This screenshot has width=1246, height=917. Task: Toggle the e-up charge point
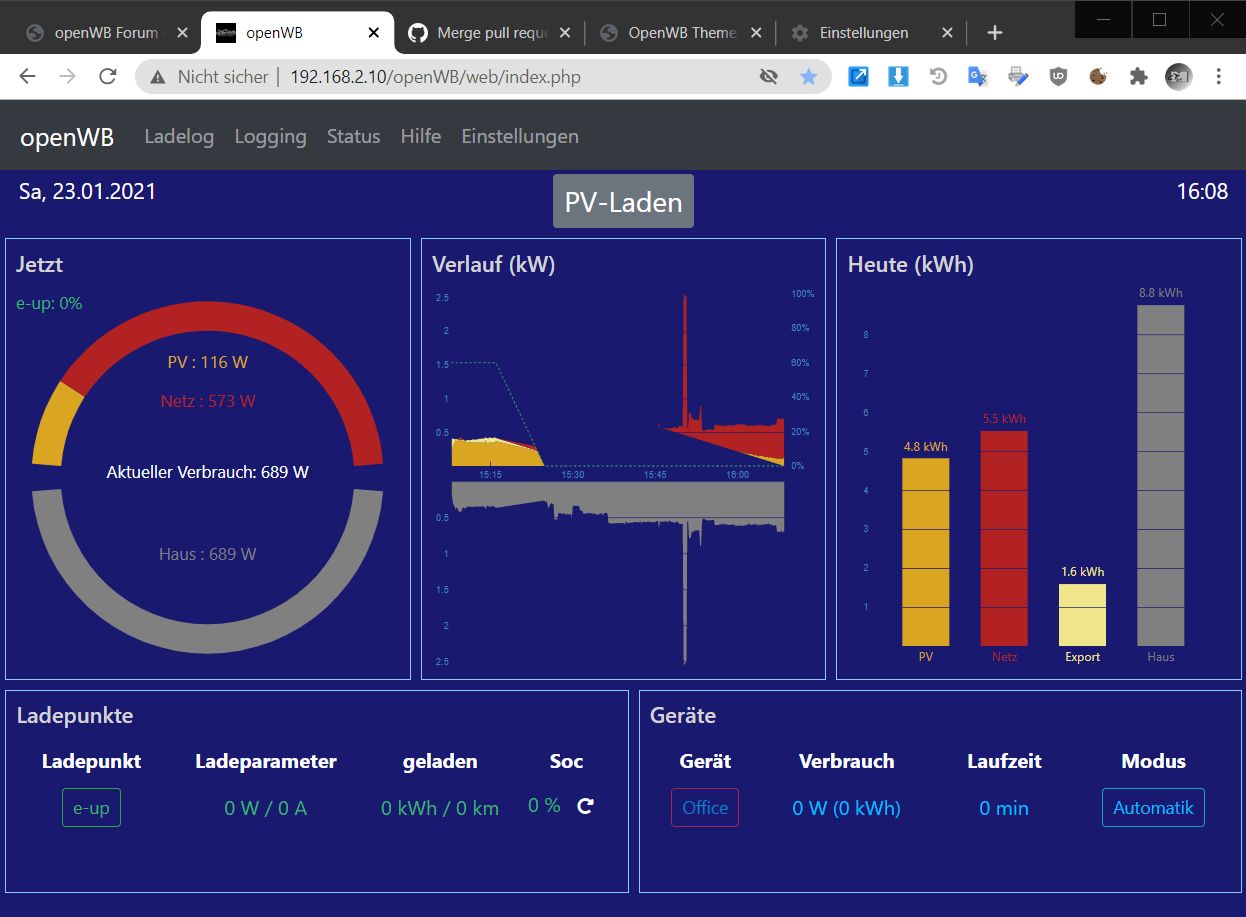coord(91,808)
